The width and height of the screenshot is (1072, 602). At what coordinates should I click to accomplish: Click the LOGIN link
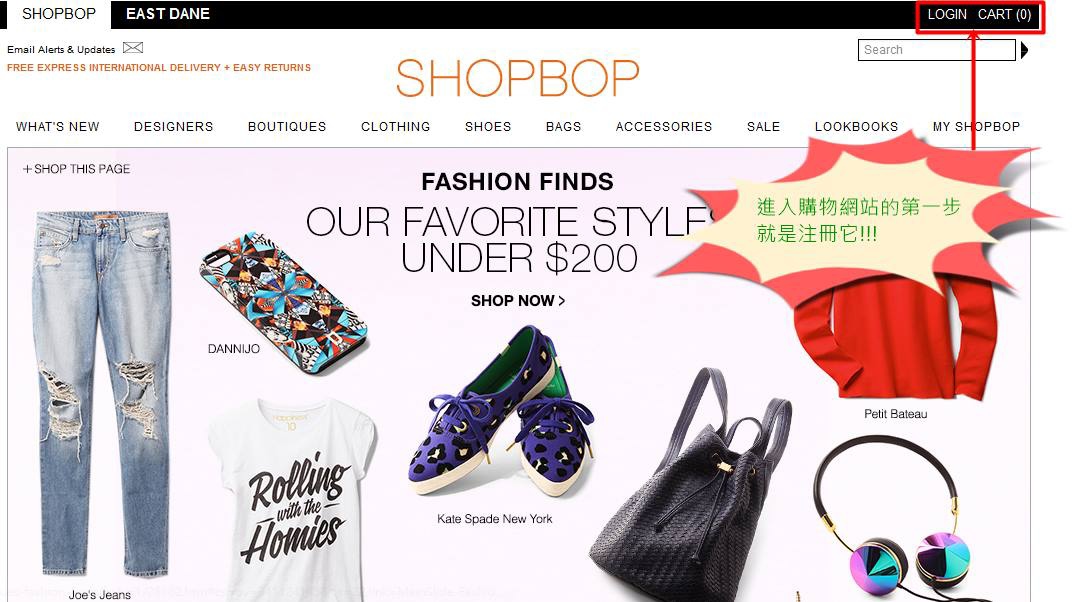click(x=947, y=14)
